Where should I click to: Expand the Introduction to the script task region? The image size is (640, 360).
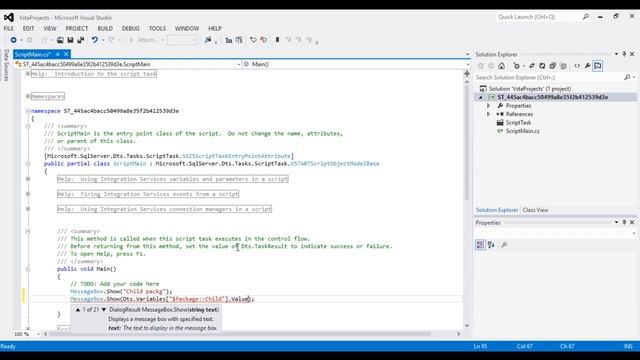tap(27, 74)
